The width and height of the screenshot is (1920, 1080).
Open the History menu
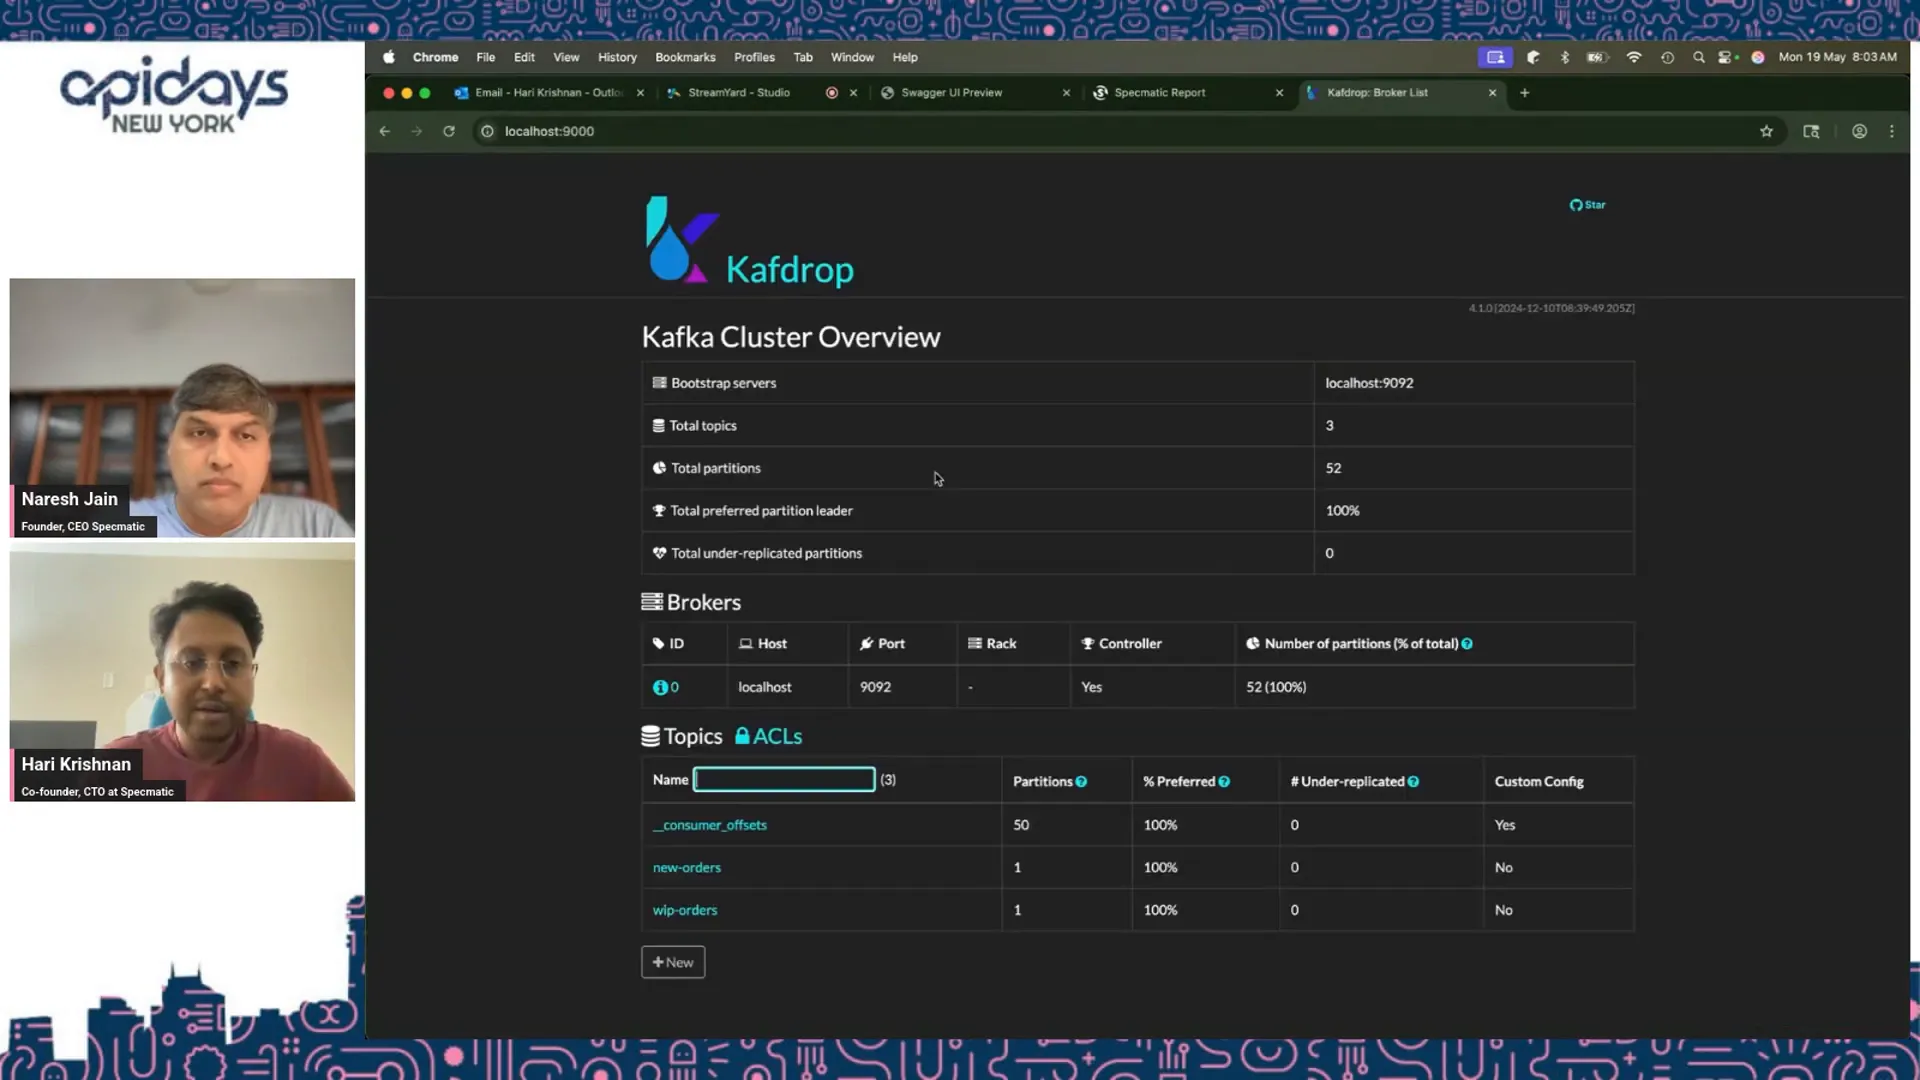click(617, 57)
